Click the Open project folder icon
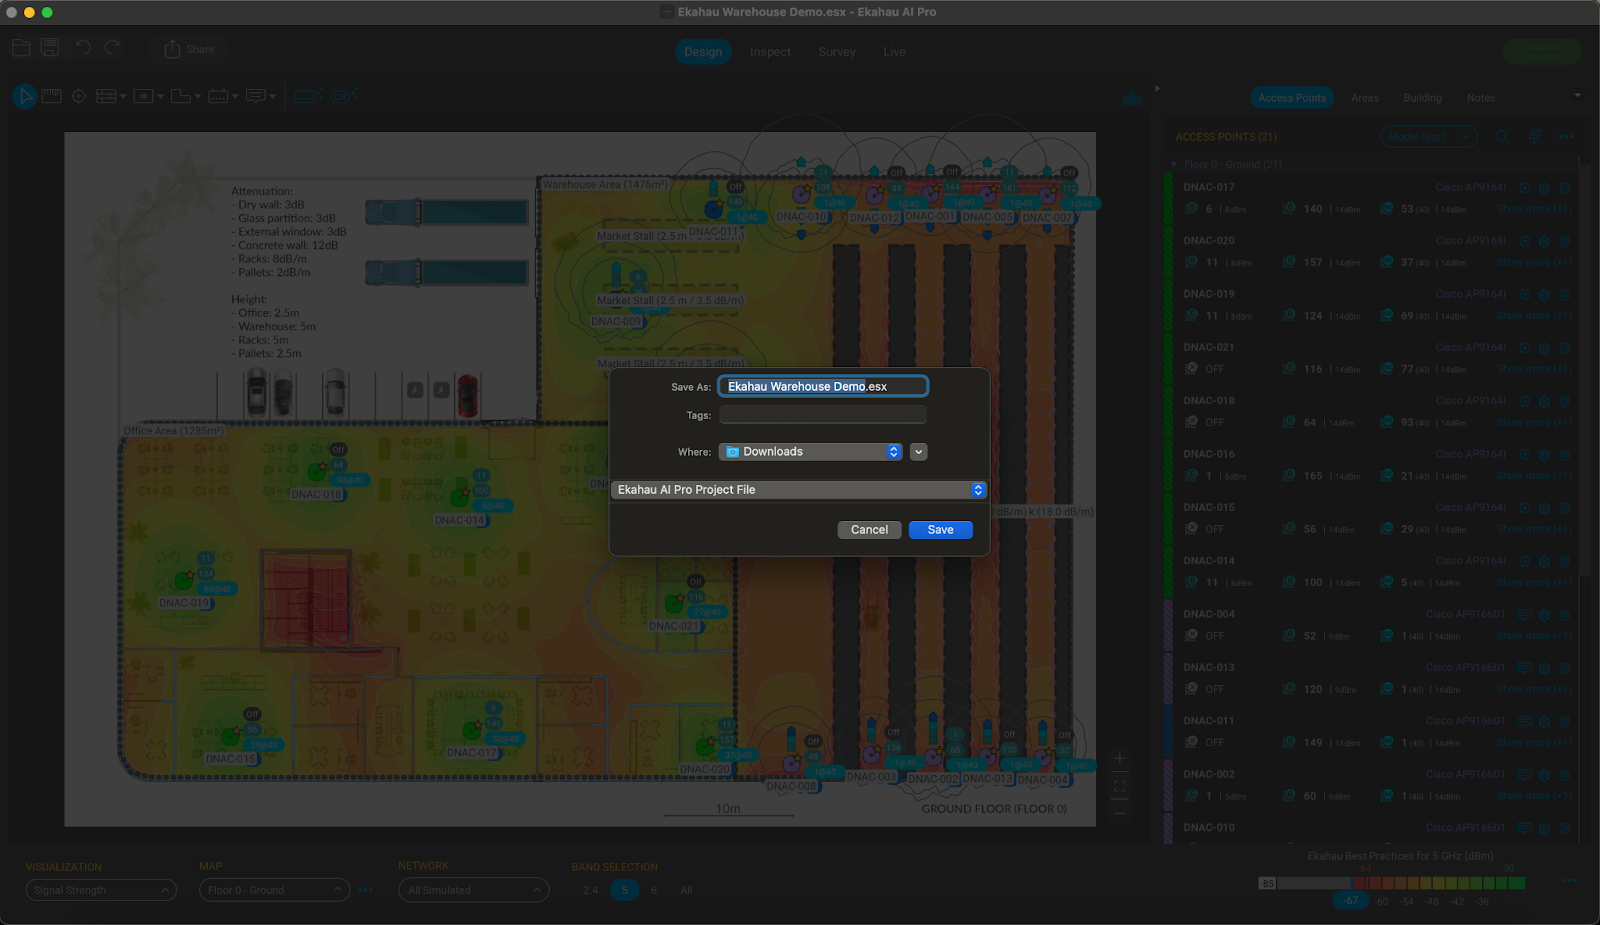 click(x=21, y=48)
